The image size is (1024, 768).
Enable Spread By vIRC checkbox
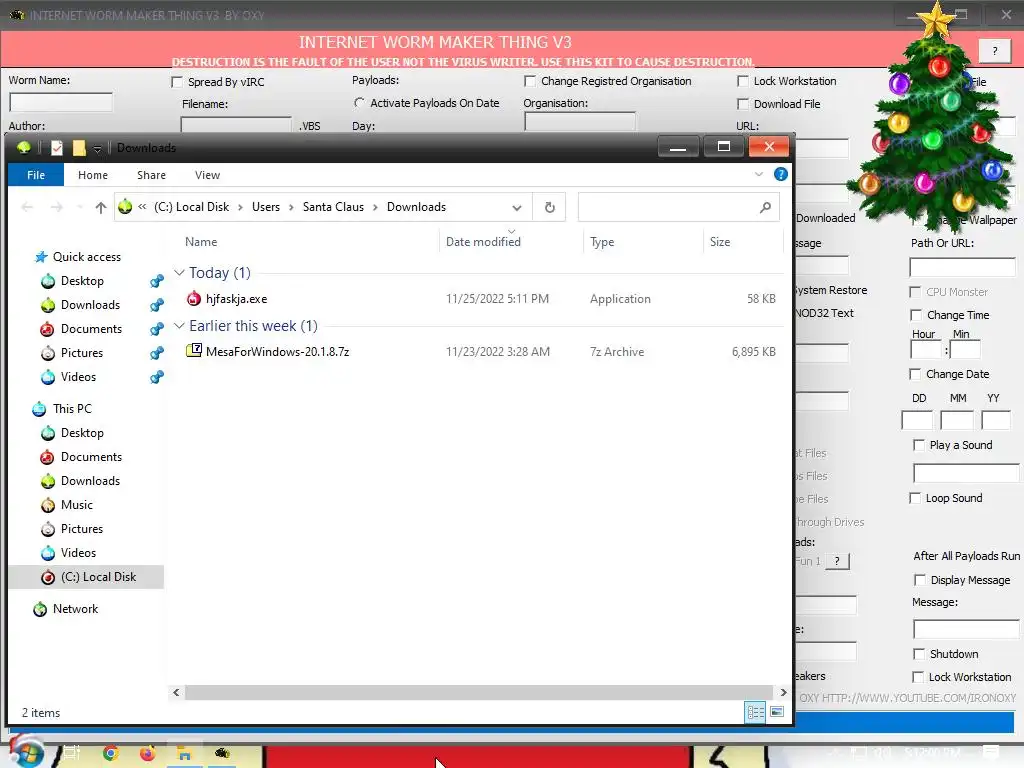(176, 82)
